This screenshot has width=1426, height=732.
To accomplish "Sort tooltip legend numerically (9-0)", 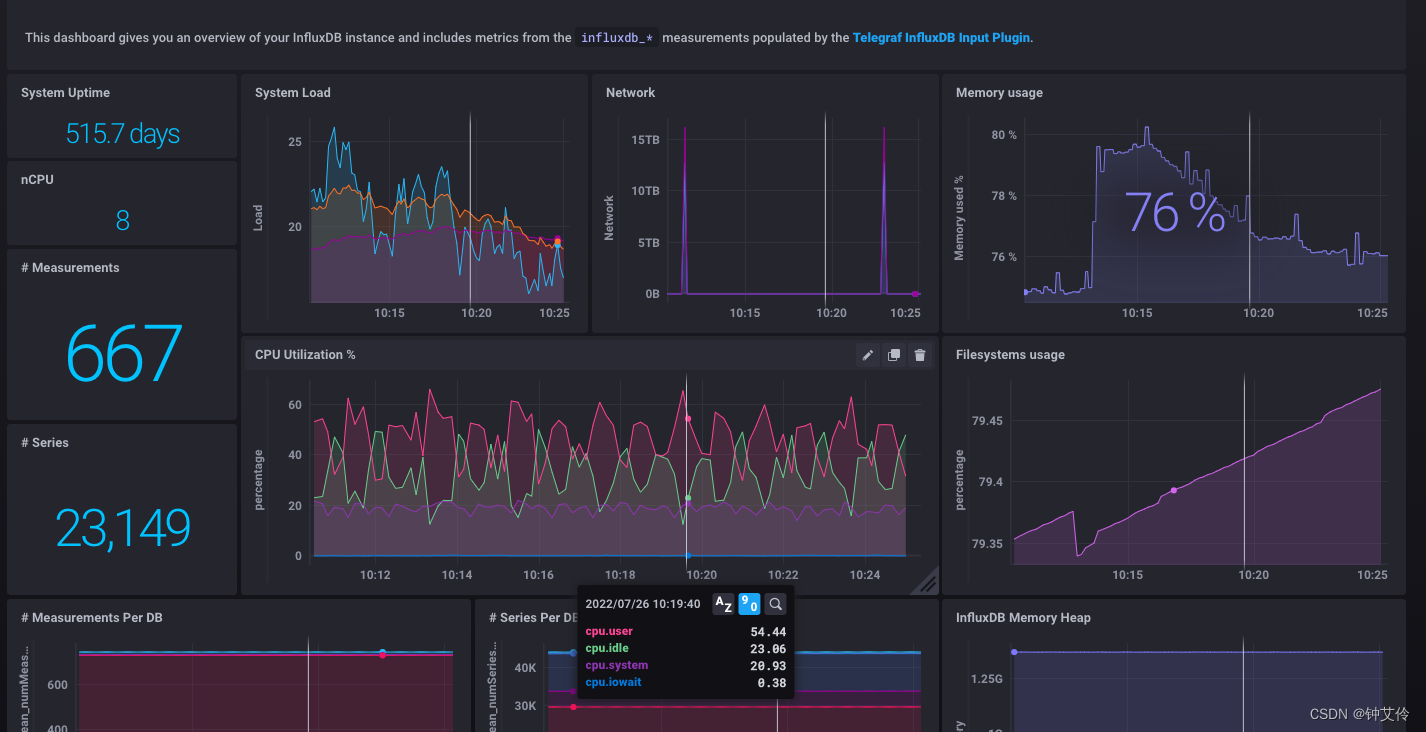I will [x=749, y=604].
